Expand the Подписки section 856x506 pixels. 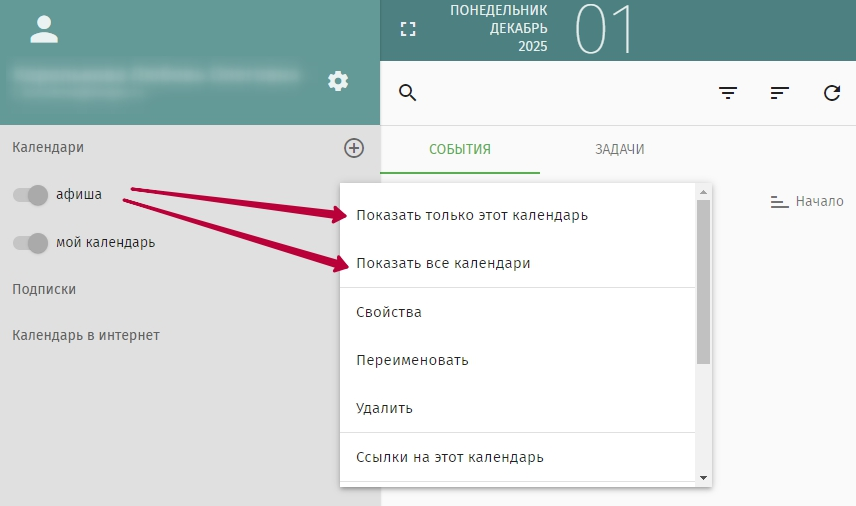point(44,289)
